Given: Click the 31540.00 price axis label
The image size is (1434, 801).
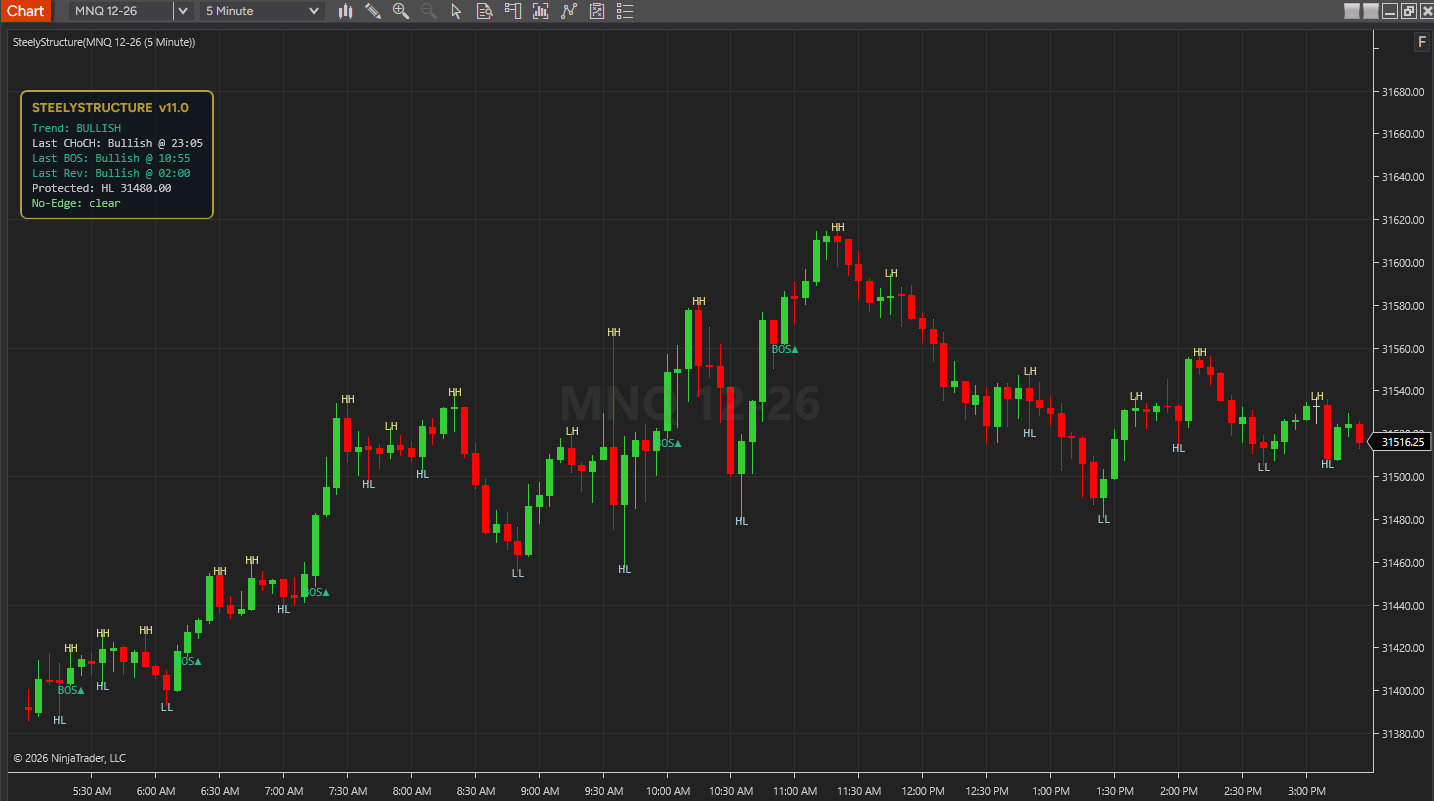Looking at the screenshot, I should point(1402,391).
